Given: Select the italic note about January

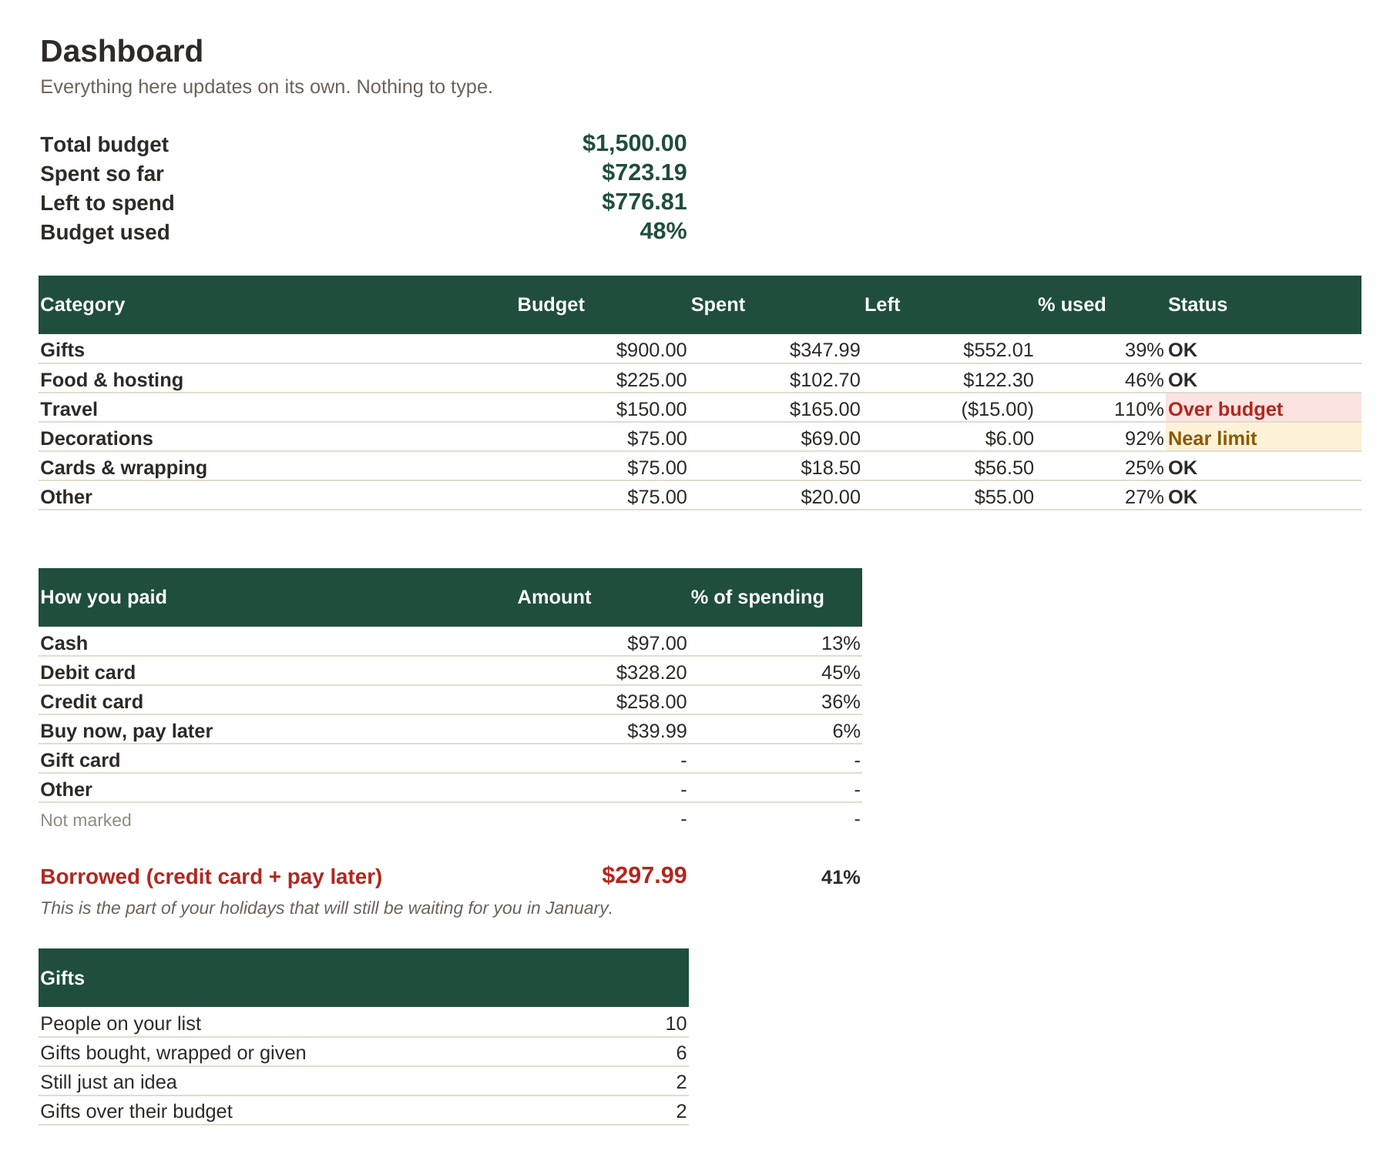Looking at the screenshot, I should tap(326, 908).
